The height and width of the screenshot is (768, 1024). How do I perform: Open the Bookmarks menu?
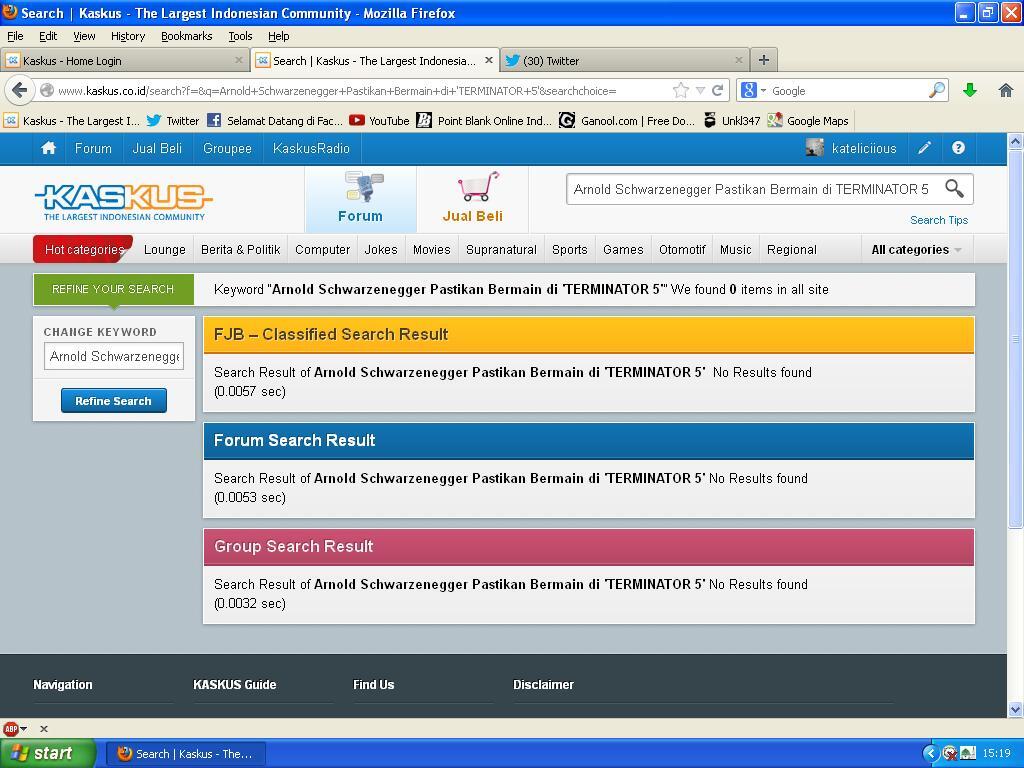(187, 36)
